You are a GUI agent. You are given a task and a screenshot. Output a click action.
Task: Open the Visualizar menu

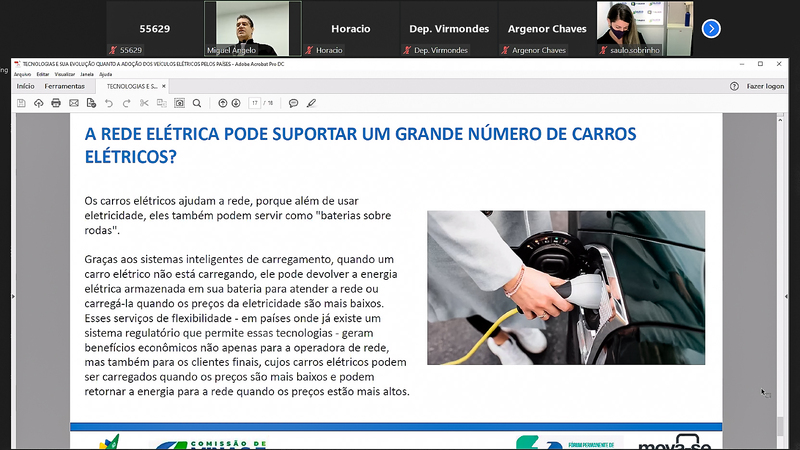click(x=64, y=74)
